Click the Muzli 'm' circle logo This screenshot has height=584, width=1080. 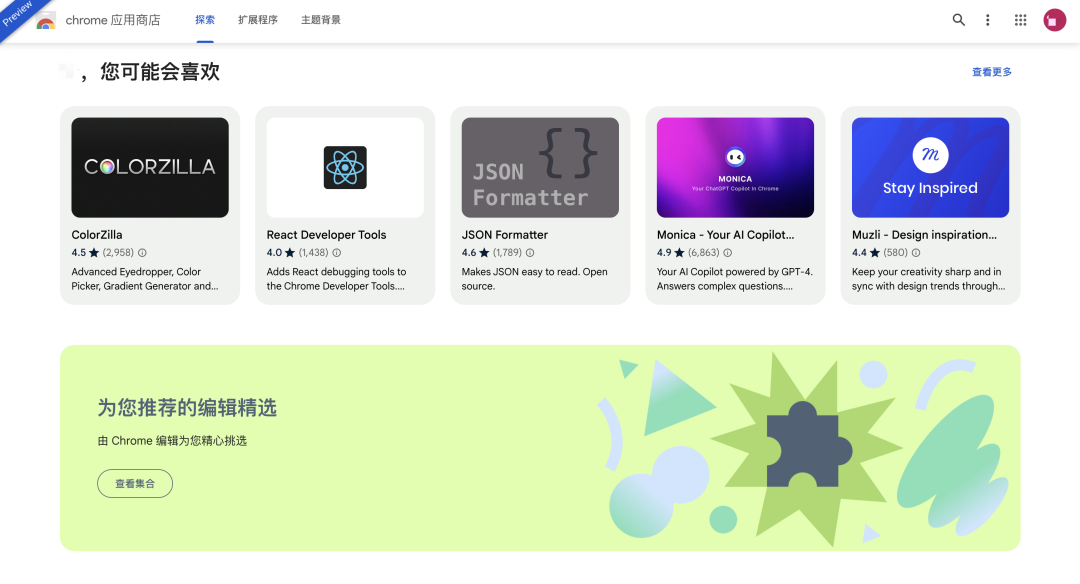point(930,155)
